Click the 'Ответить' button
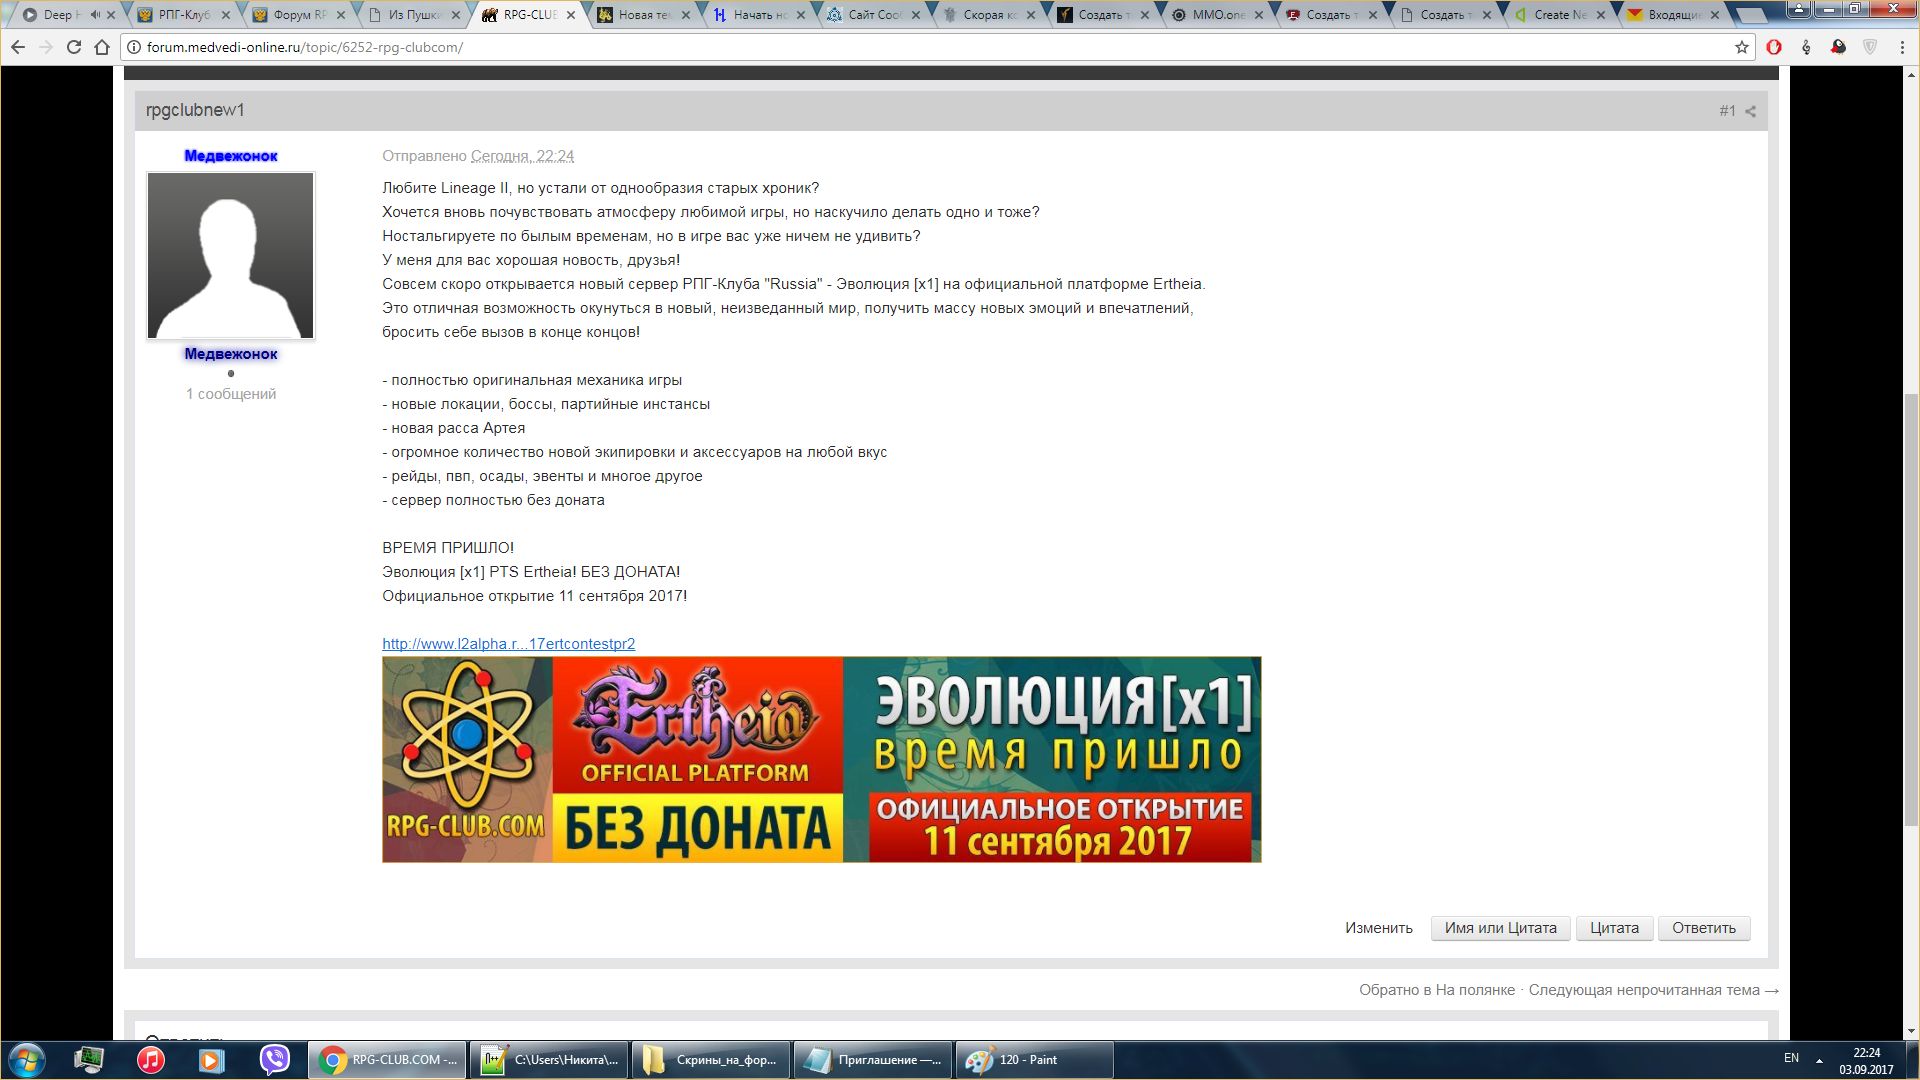The width and height of the screenshot is (1920, 1080). coord(1704,928)
